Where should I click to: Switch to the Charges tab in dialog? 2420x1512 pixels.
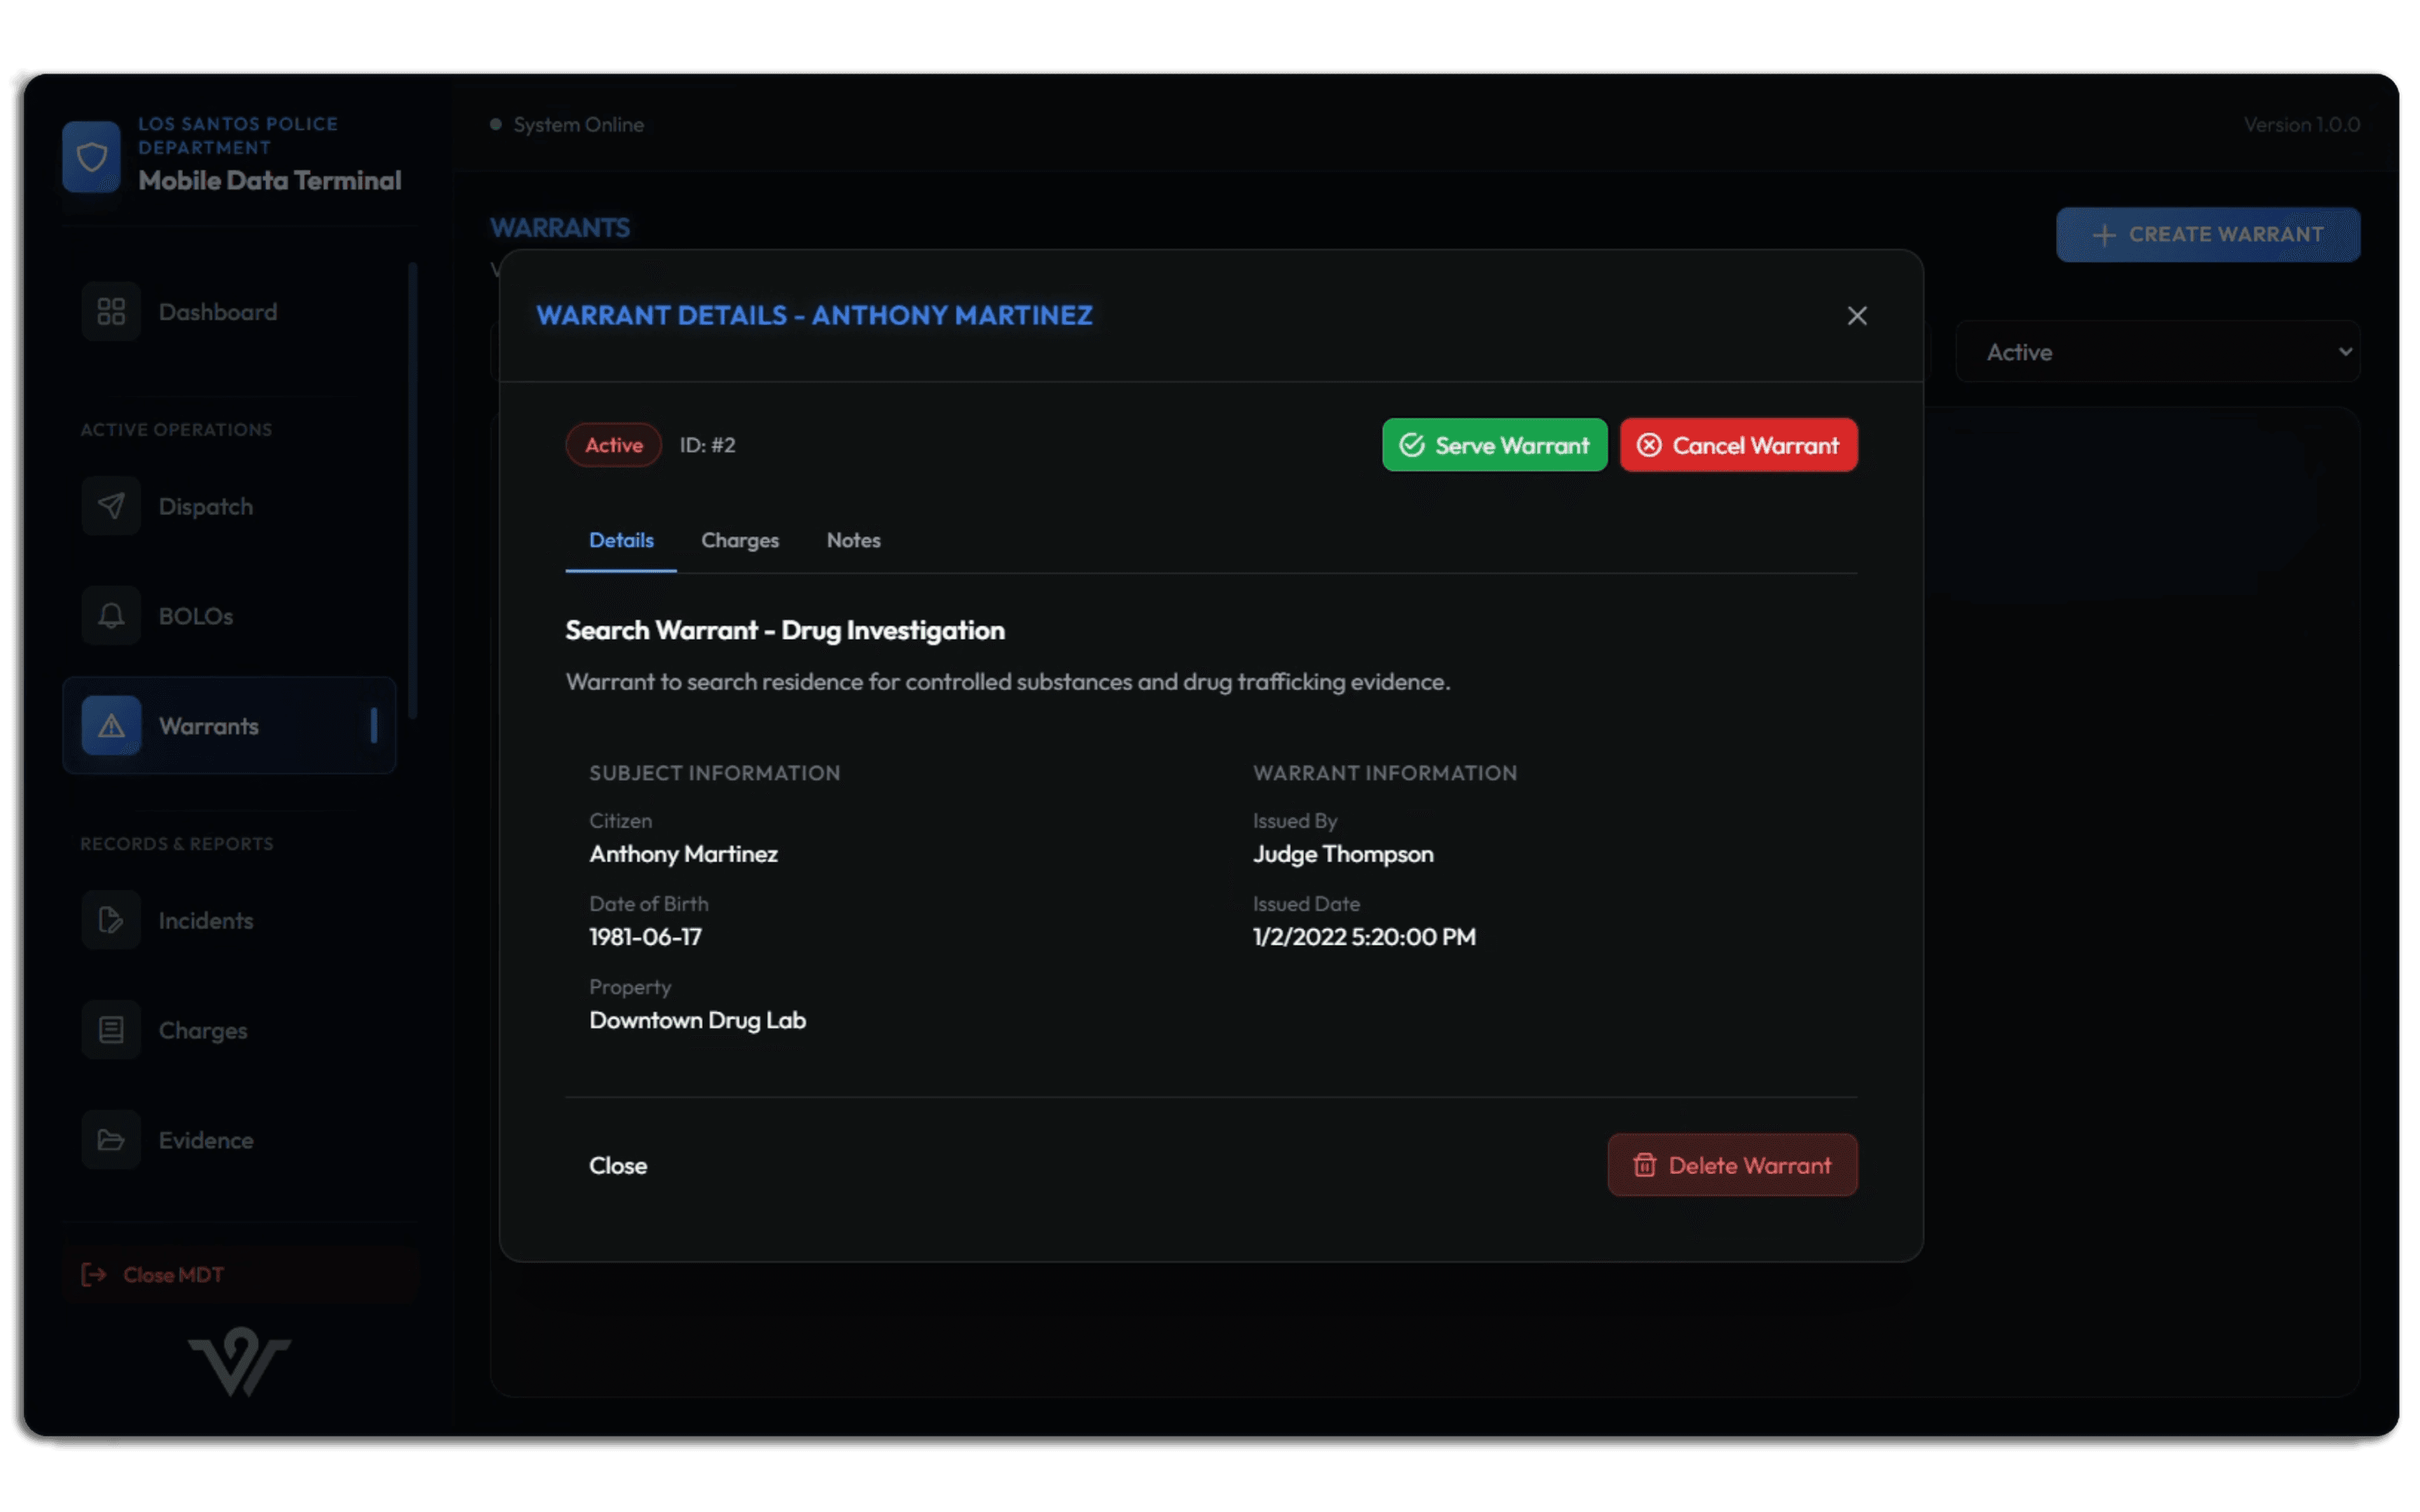[x=740, y=541]
